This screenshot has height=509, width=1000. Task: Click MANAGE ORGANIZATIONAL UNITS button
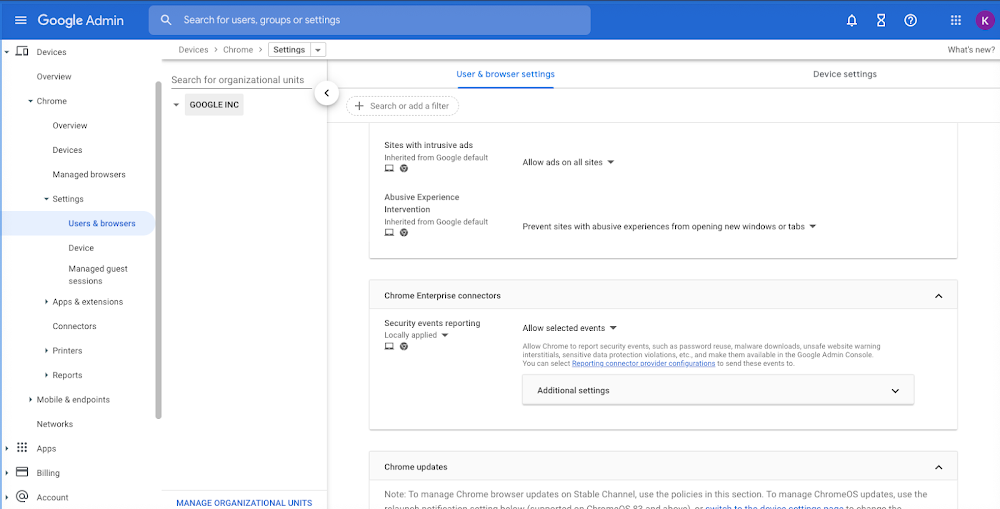point(244,503)
